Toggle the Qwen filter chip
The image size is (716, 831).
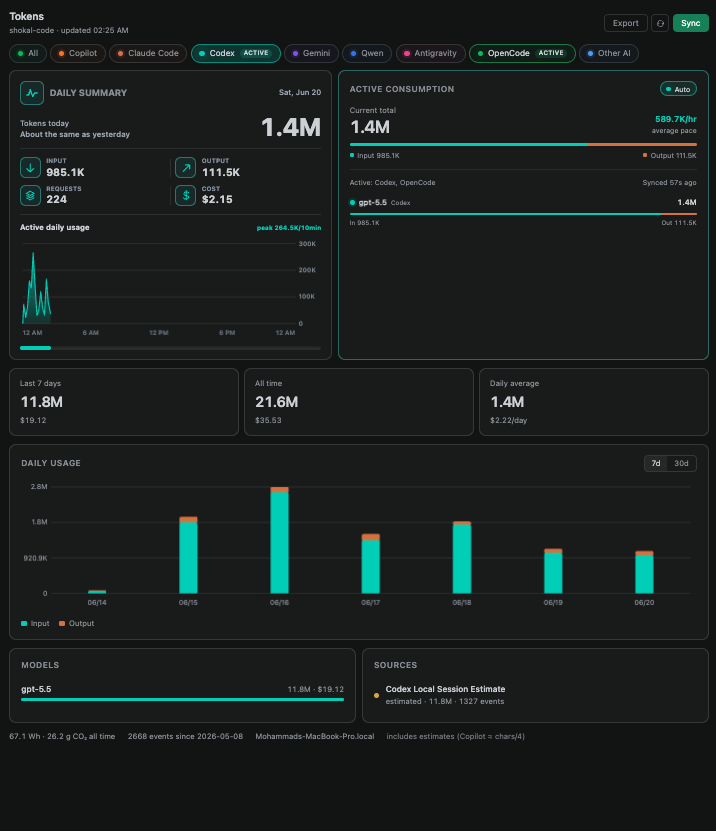click(367, 54)
